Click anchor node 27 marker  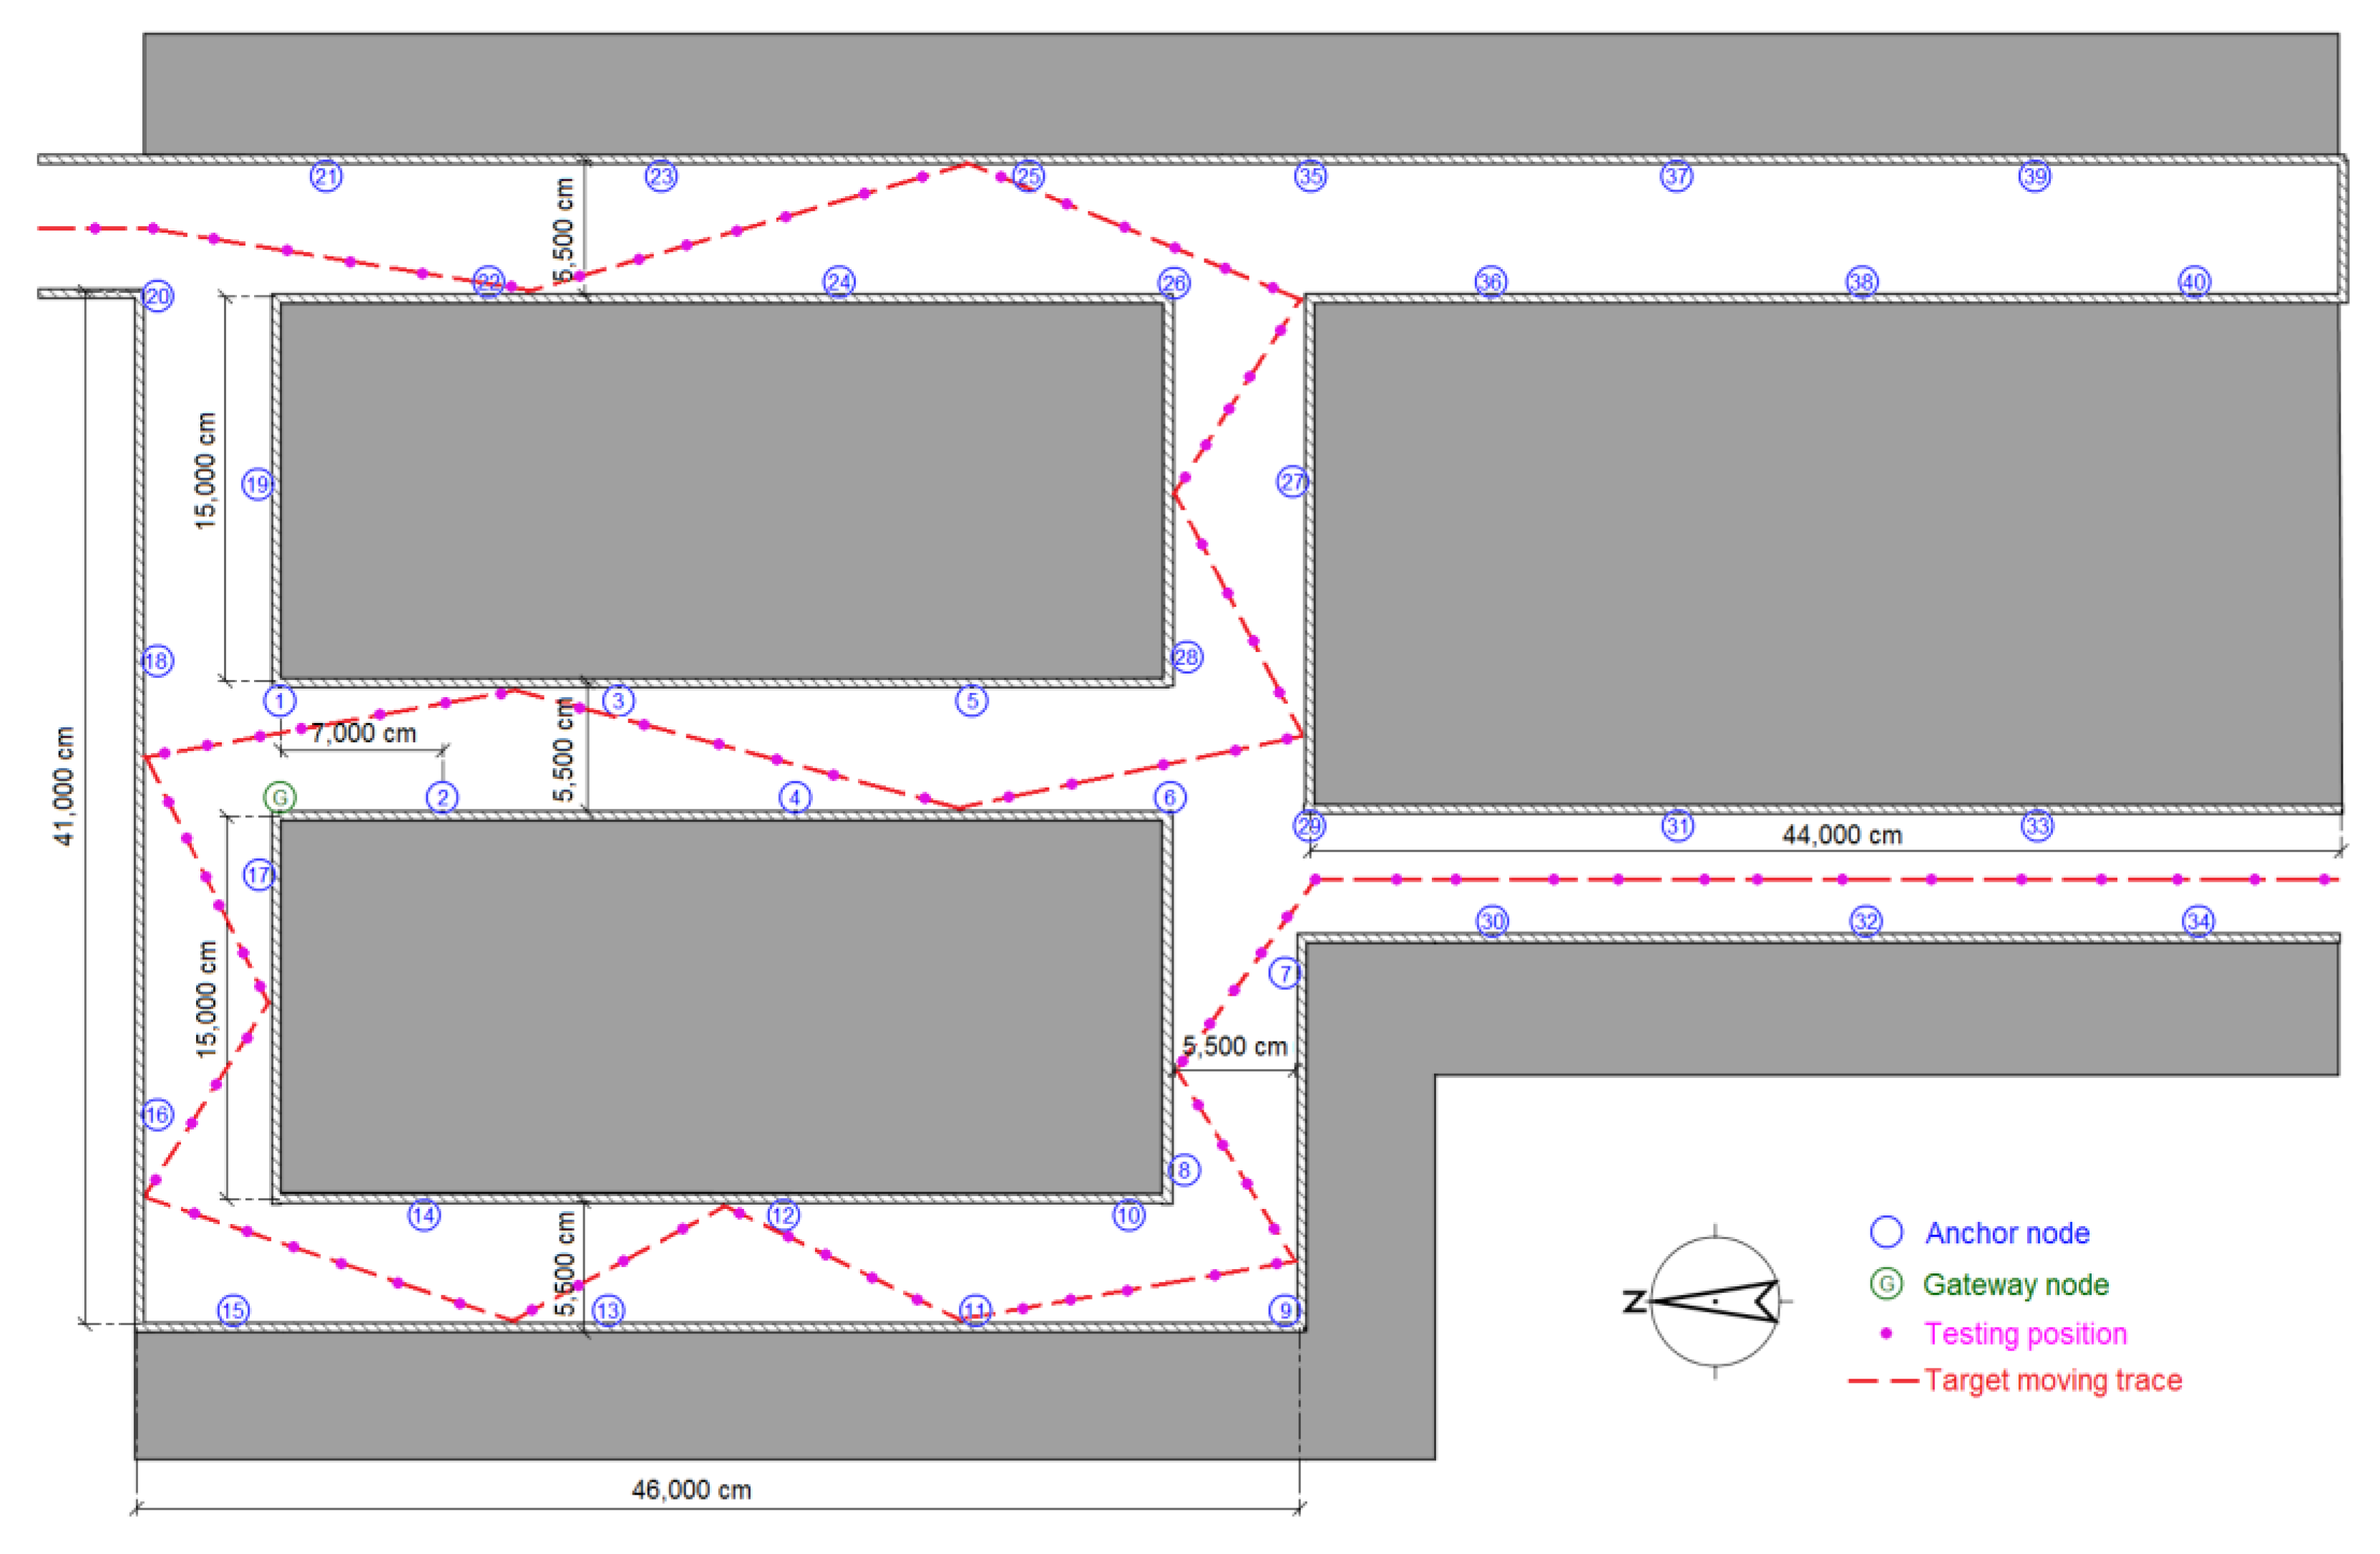pyautogui.click(x=1292, y=482)
